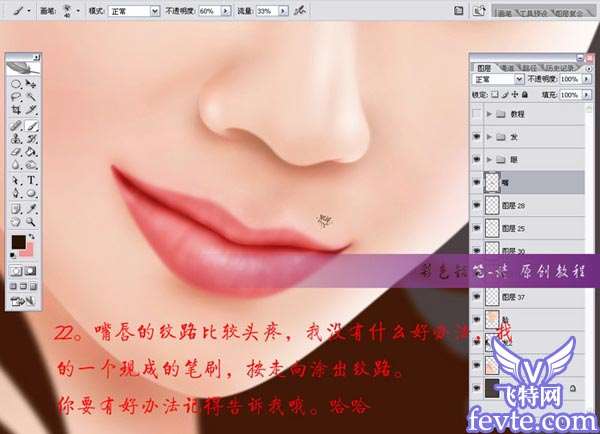Toggle lock all for layer
Image resolution: width=600 pixels, height=434 pixels.
525,94
